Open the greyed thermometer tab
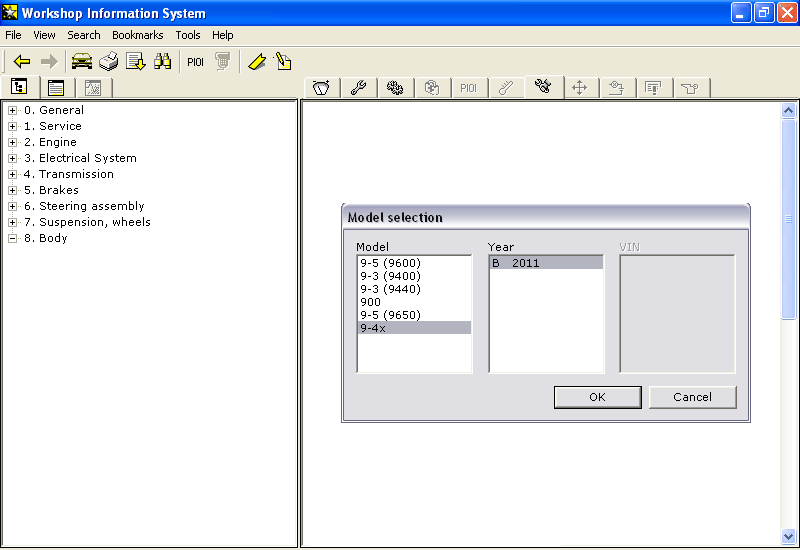The height and width of the screenshot is (550, 800). (x=506, y=88)
